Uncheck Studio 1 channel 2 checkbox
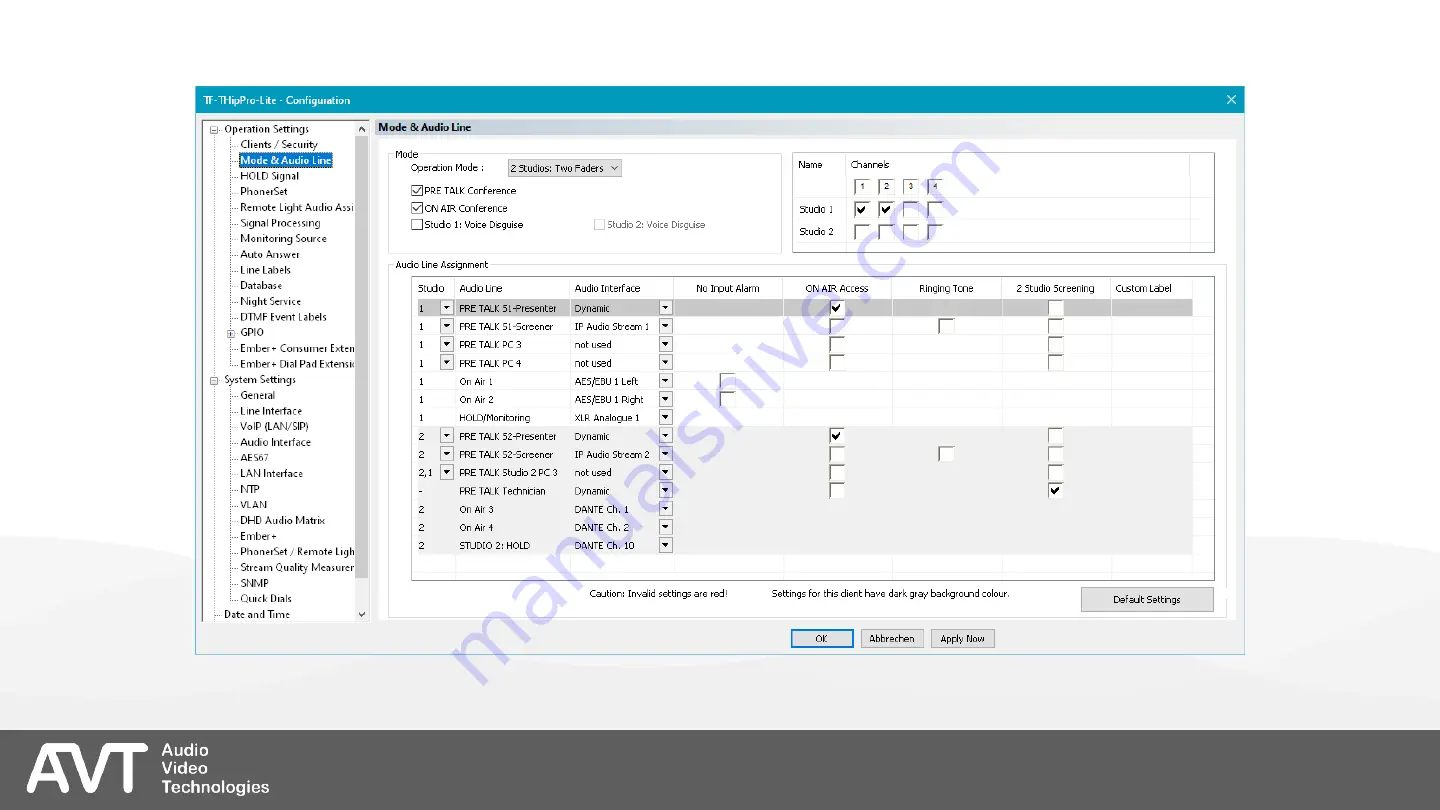The image size is (1440, 810). (886, 209)
